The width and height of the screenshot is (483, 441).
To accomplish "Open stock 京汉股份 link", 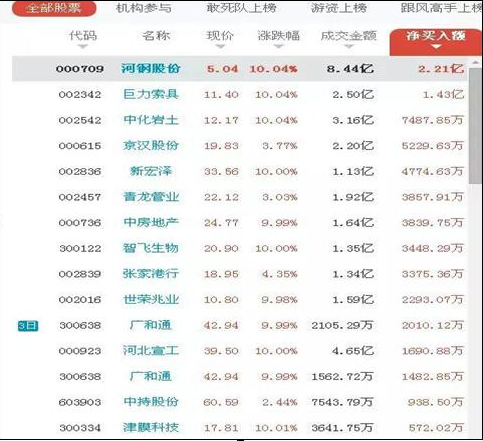I will point(151,146).
